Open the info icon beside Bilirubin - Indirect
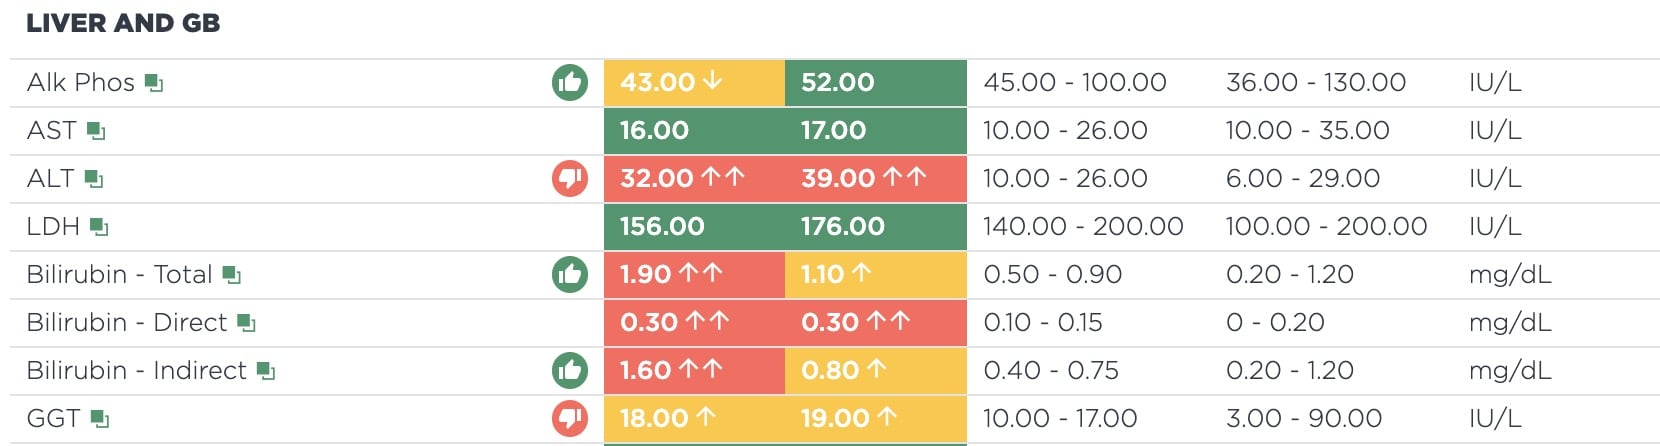Image resolution: width=1660 pixels, height=446 pixels. coord(266,371)
